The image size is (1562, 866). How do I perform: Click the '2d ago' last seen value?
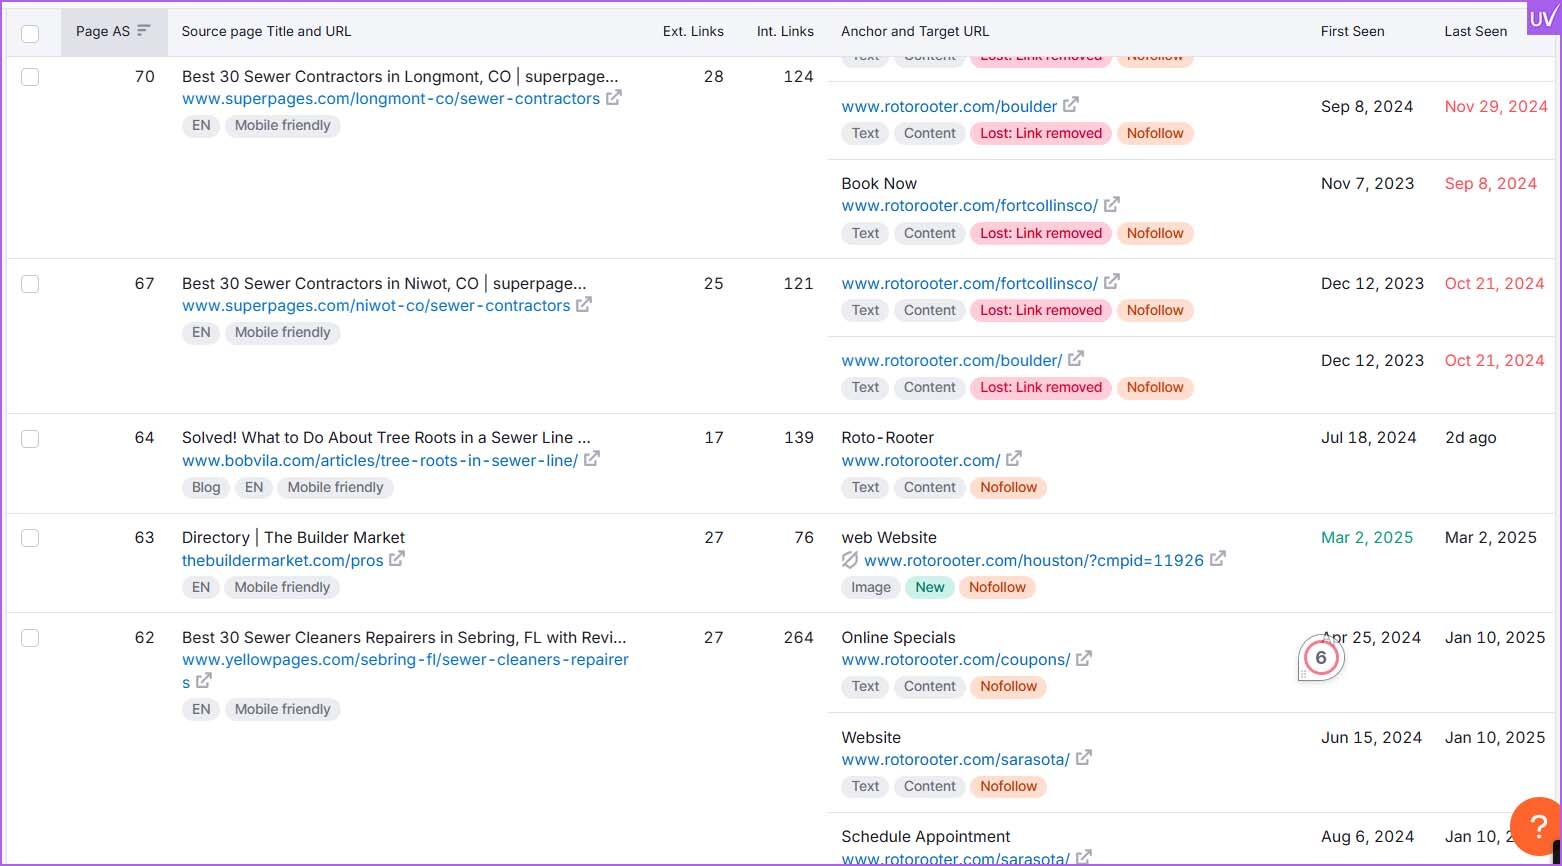[x=1471, y=437]
